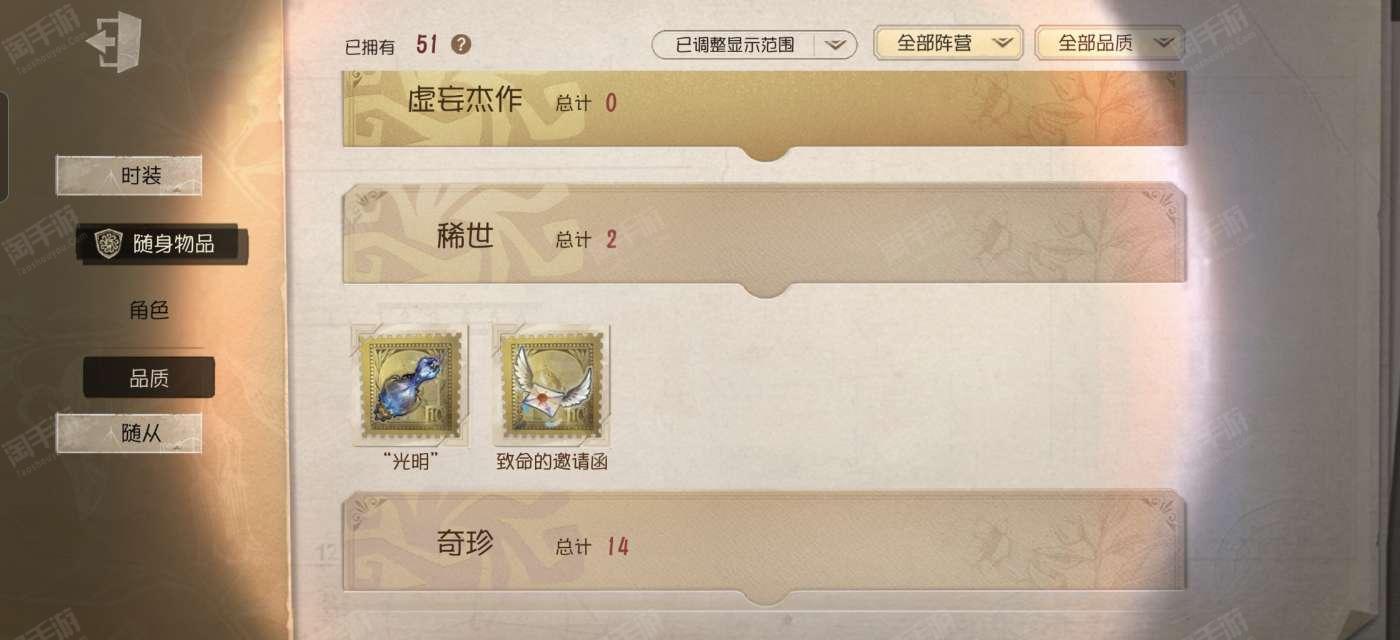Click the notch under the 稀世 banner

tap(765, 290)
